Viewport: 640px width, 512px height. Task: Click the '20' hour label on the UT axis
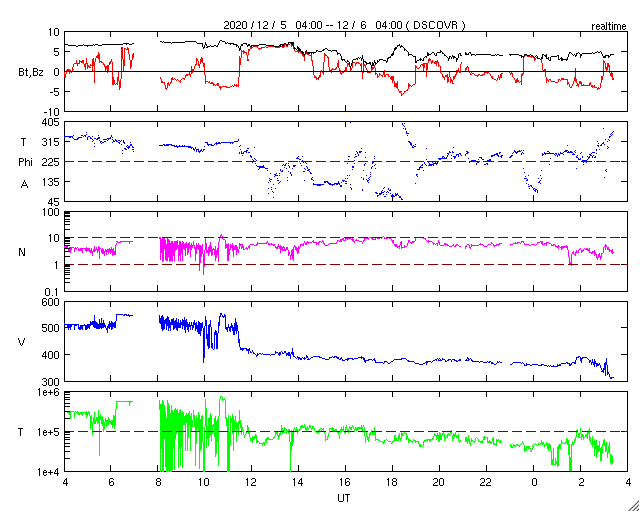pyautogui.click(x=440, y=483)
